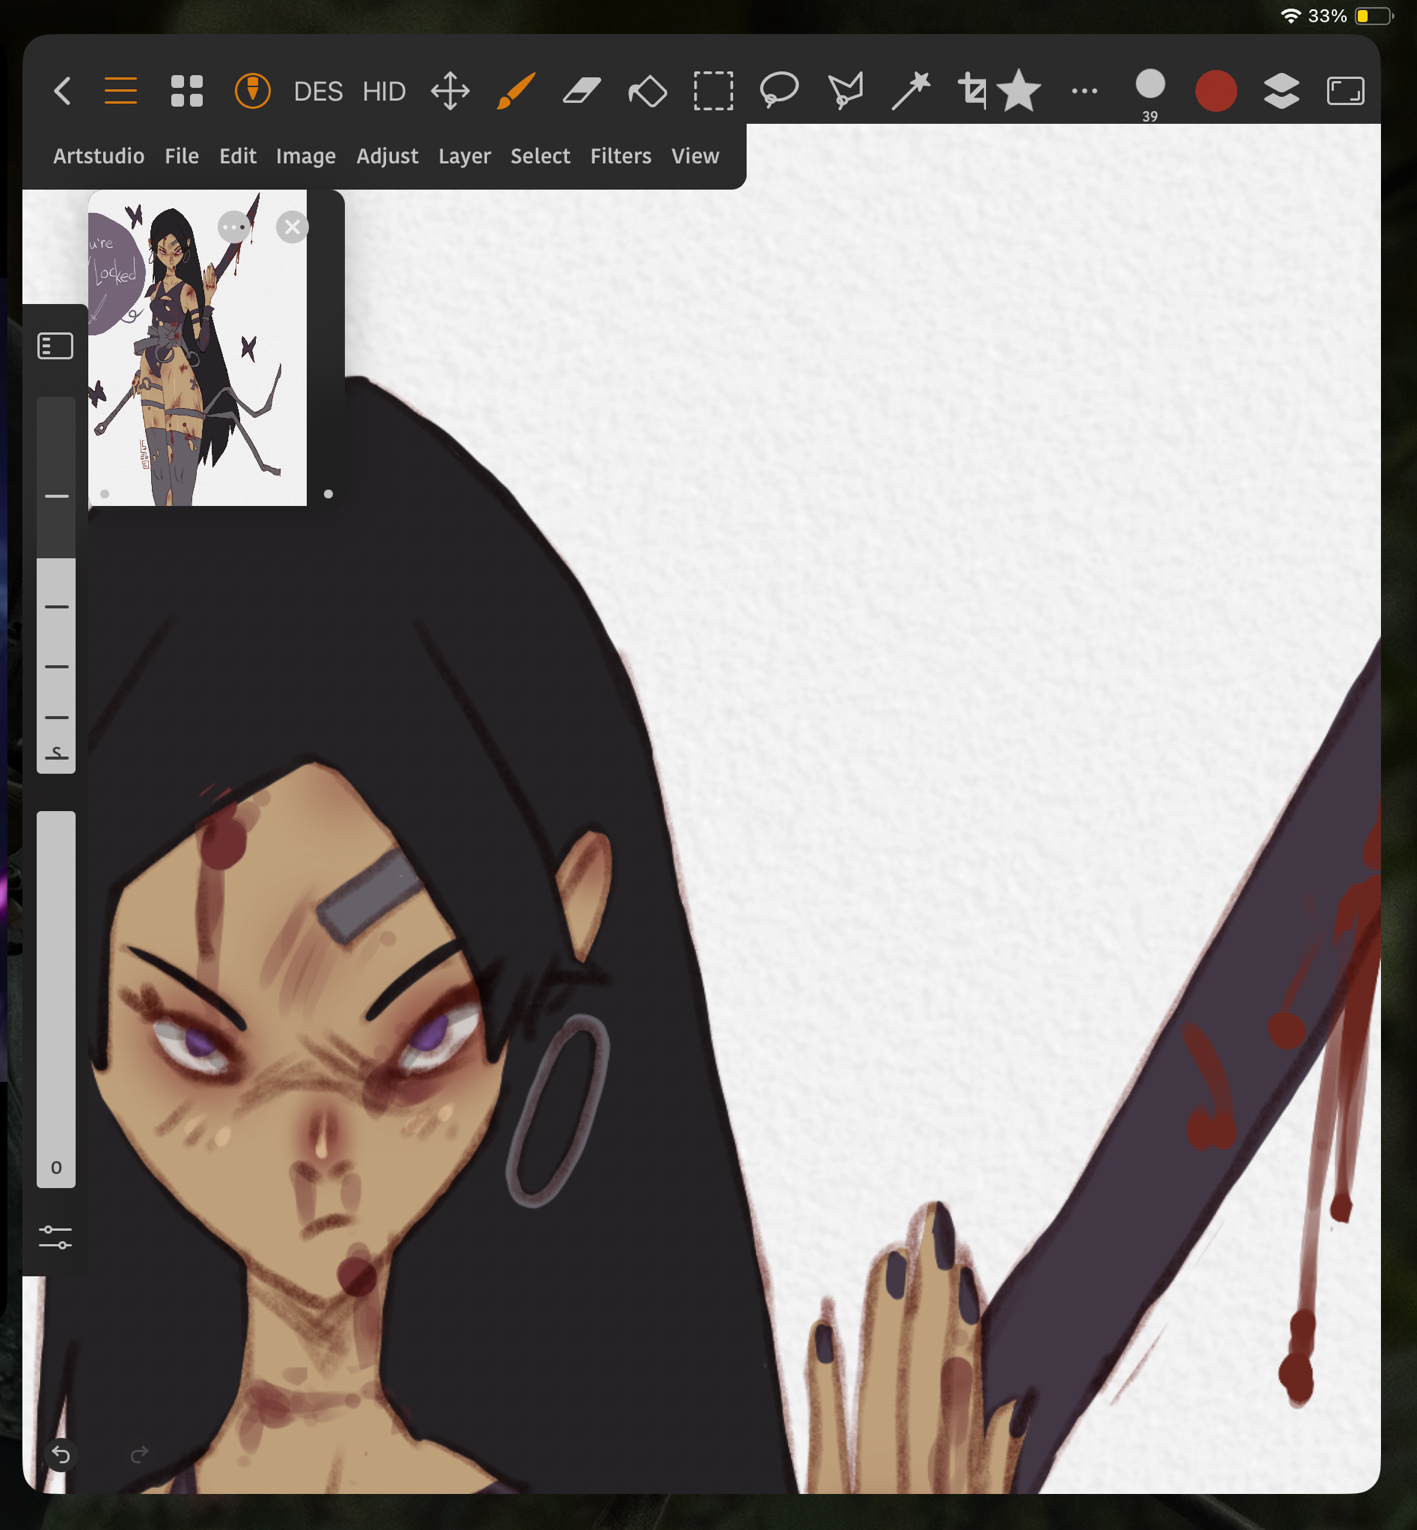
Task: Toggle the orange hamburger menu bar
Action: (121, 91)
